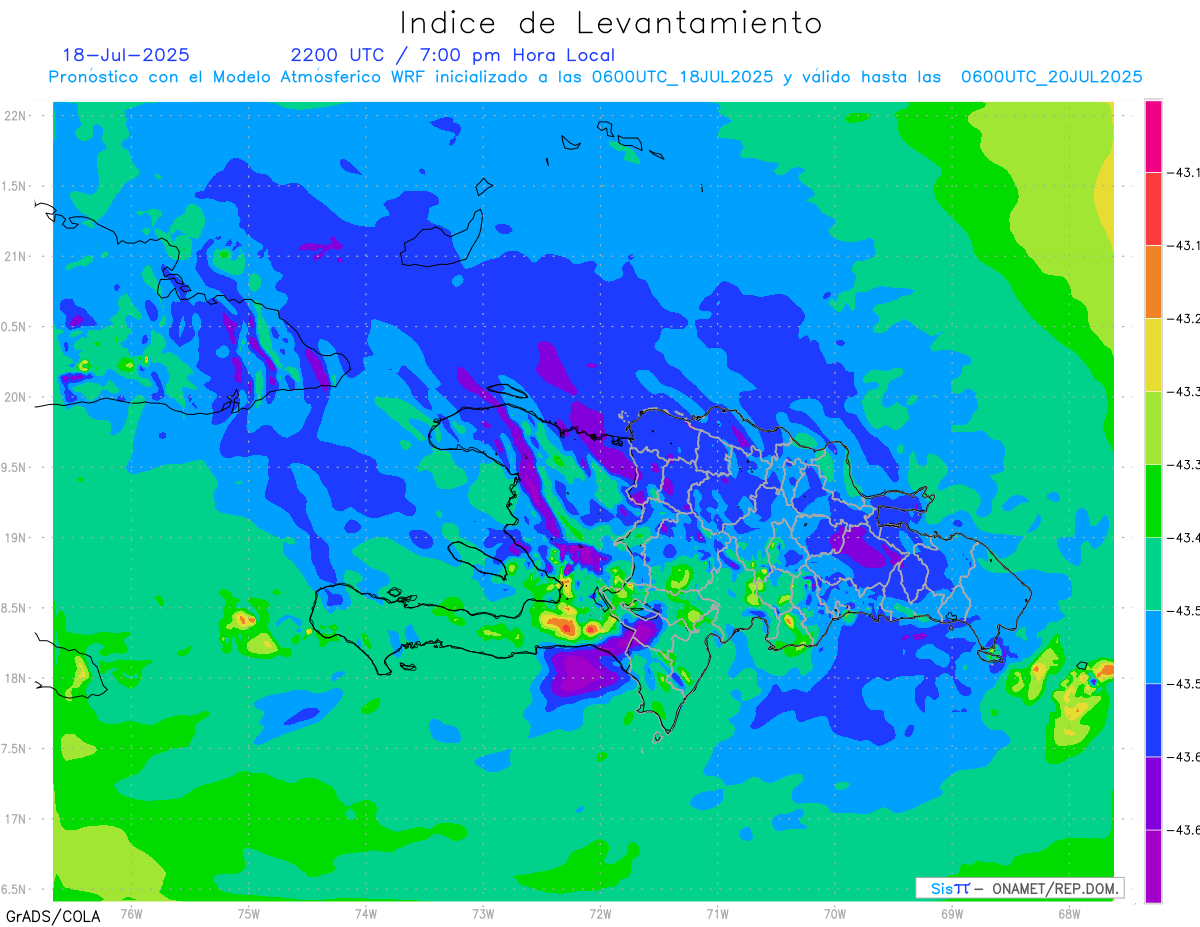Pick the light blue legend swatch
The height and width of the screenshot is (927, 1200).
(1153, 647)
